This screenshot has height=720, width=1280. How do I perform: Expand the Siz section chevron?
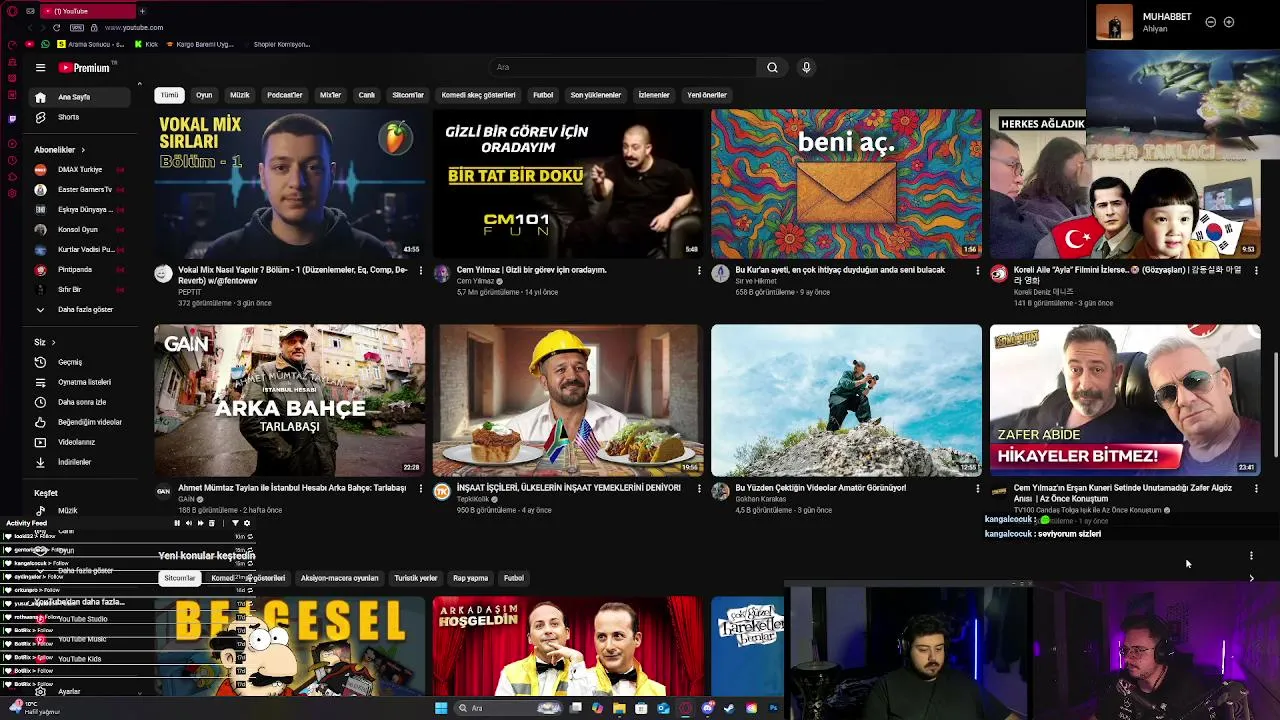[x=53, y=342]
